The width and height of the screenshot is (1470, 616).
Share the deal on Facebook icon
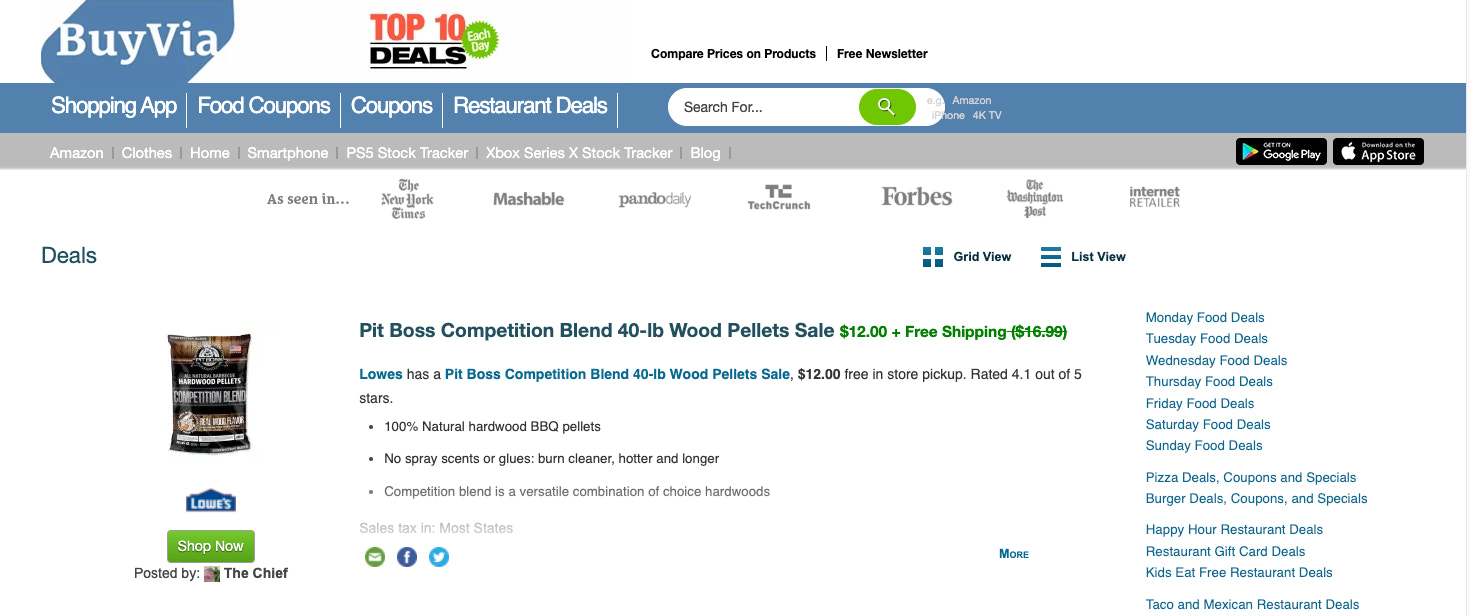(407, 557)
